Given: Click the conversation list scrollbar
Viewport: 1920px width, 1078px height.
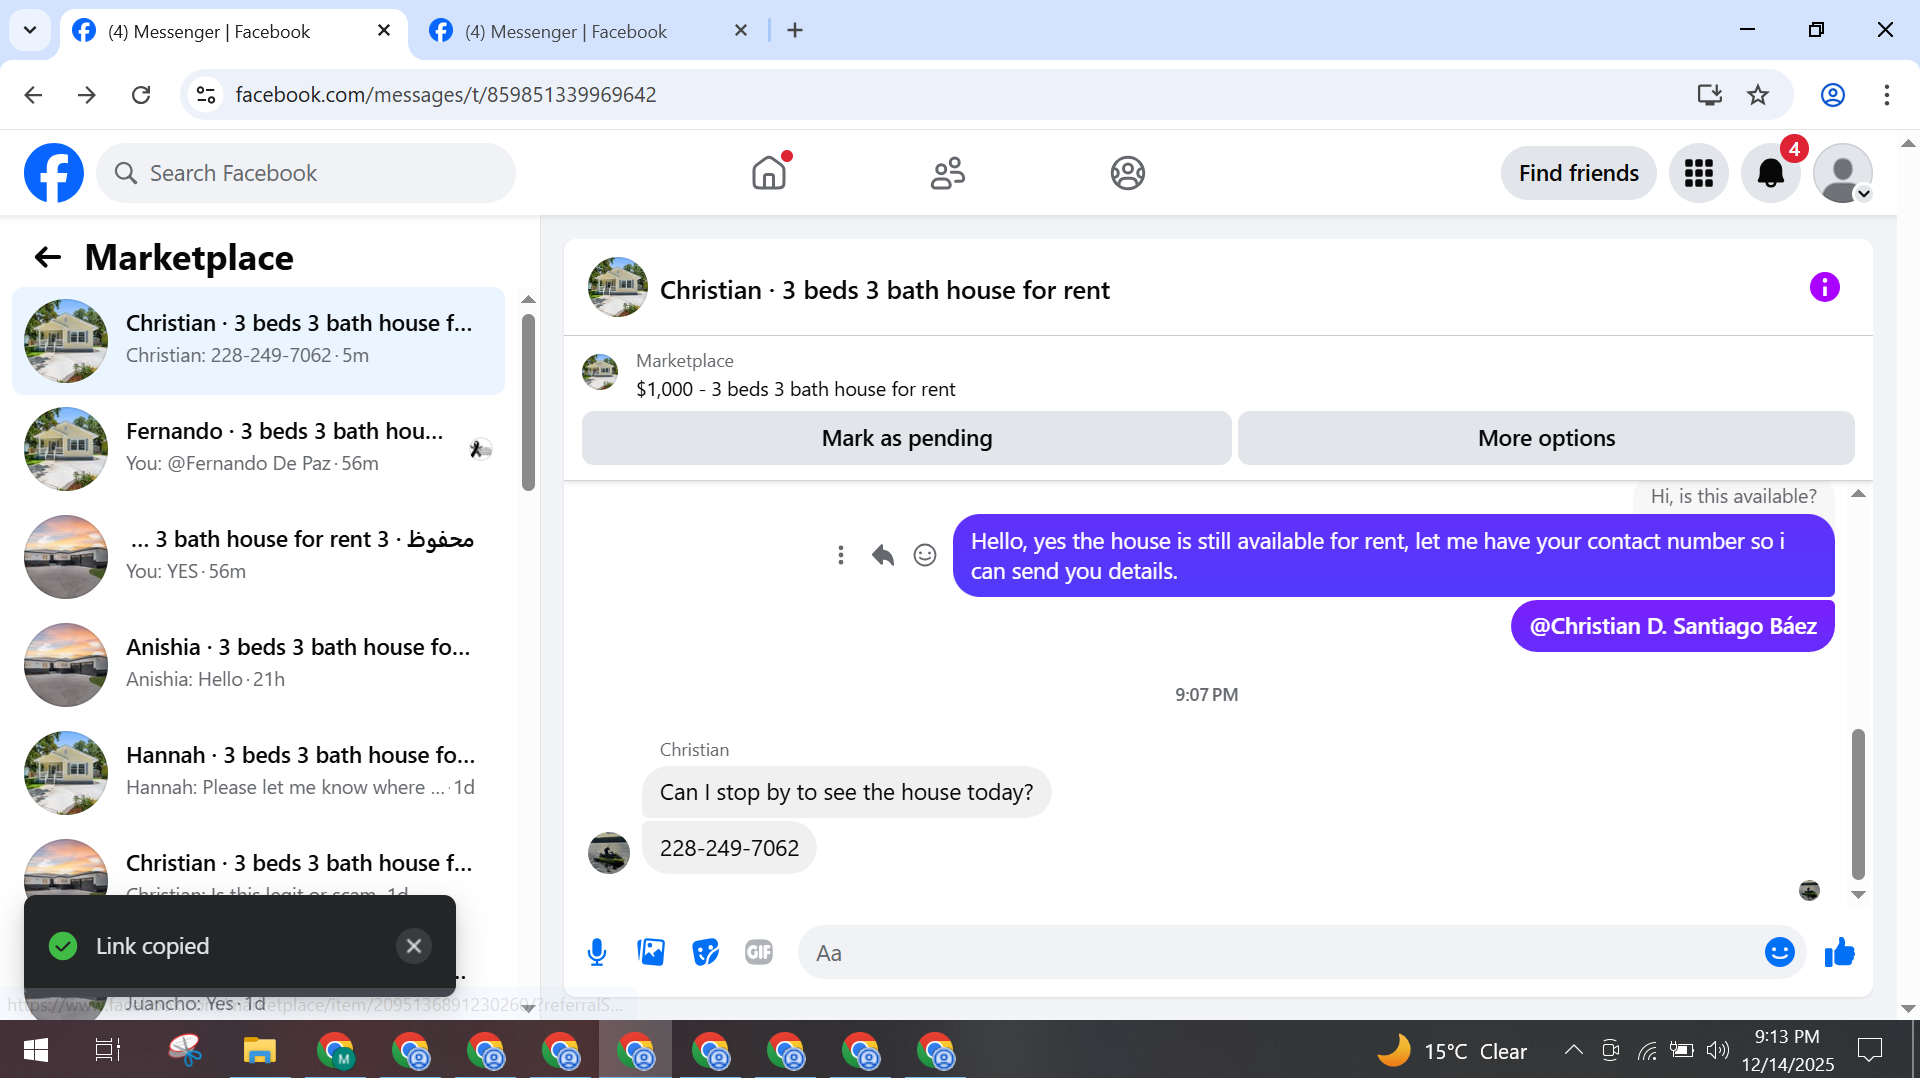Looking at the screenshot, I should pyautogui.click(x=528, y=403).
